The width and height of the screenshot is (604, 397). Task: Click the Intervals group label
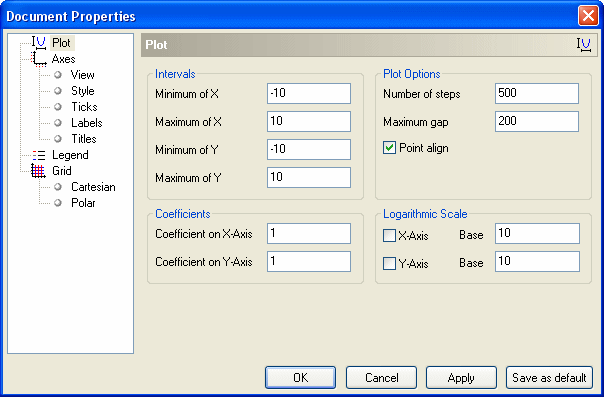click(x=175, y=74)
